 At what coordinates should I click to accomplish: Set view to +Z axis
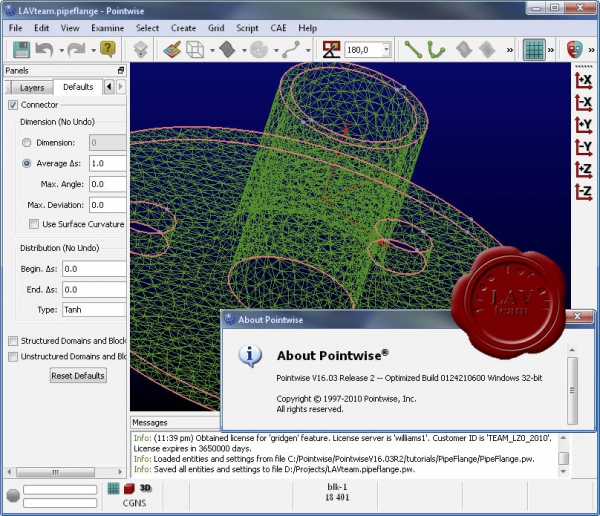click(584, 170)
